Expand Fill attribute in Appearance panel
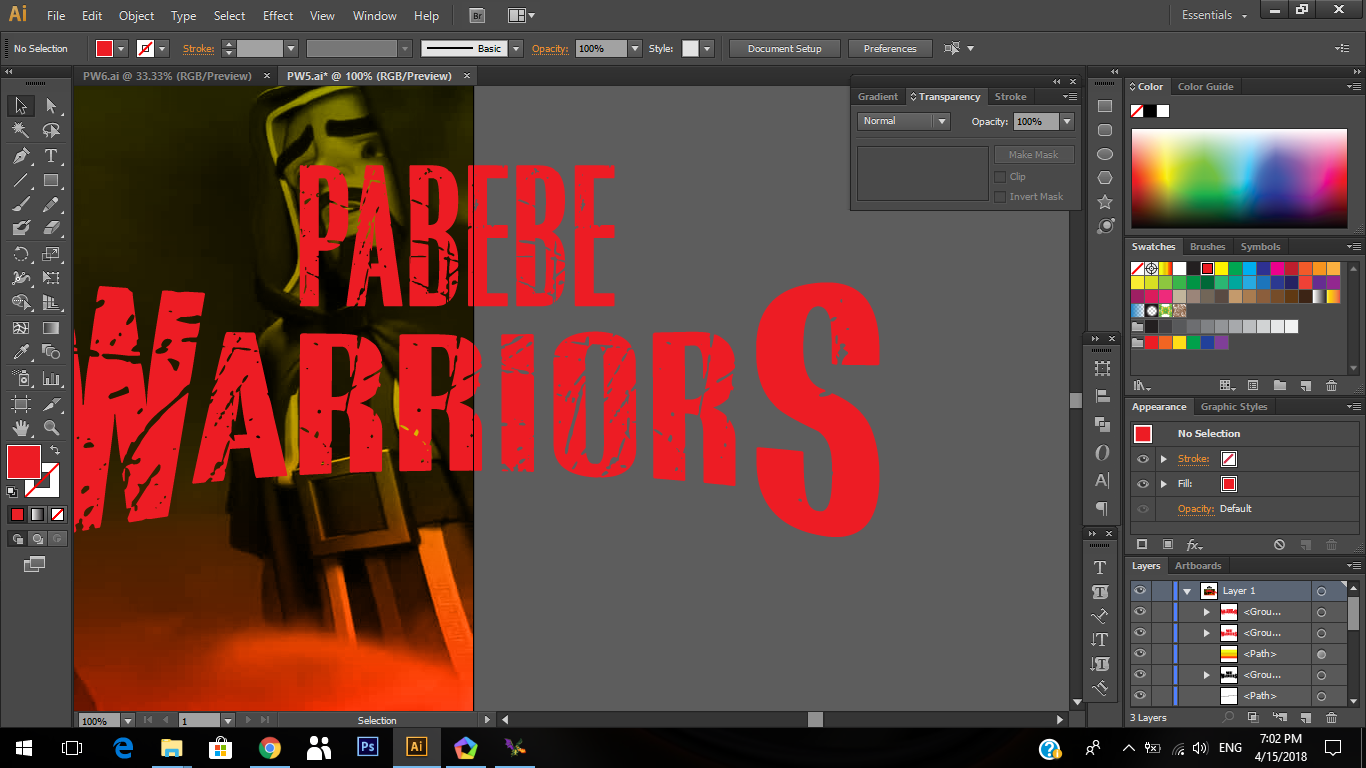The height and width of the screenshot is (768, 1366). [x=1163, y=484]
